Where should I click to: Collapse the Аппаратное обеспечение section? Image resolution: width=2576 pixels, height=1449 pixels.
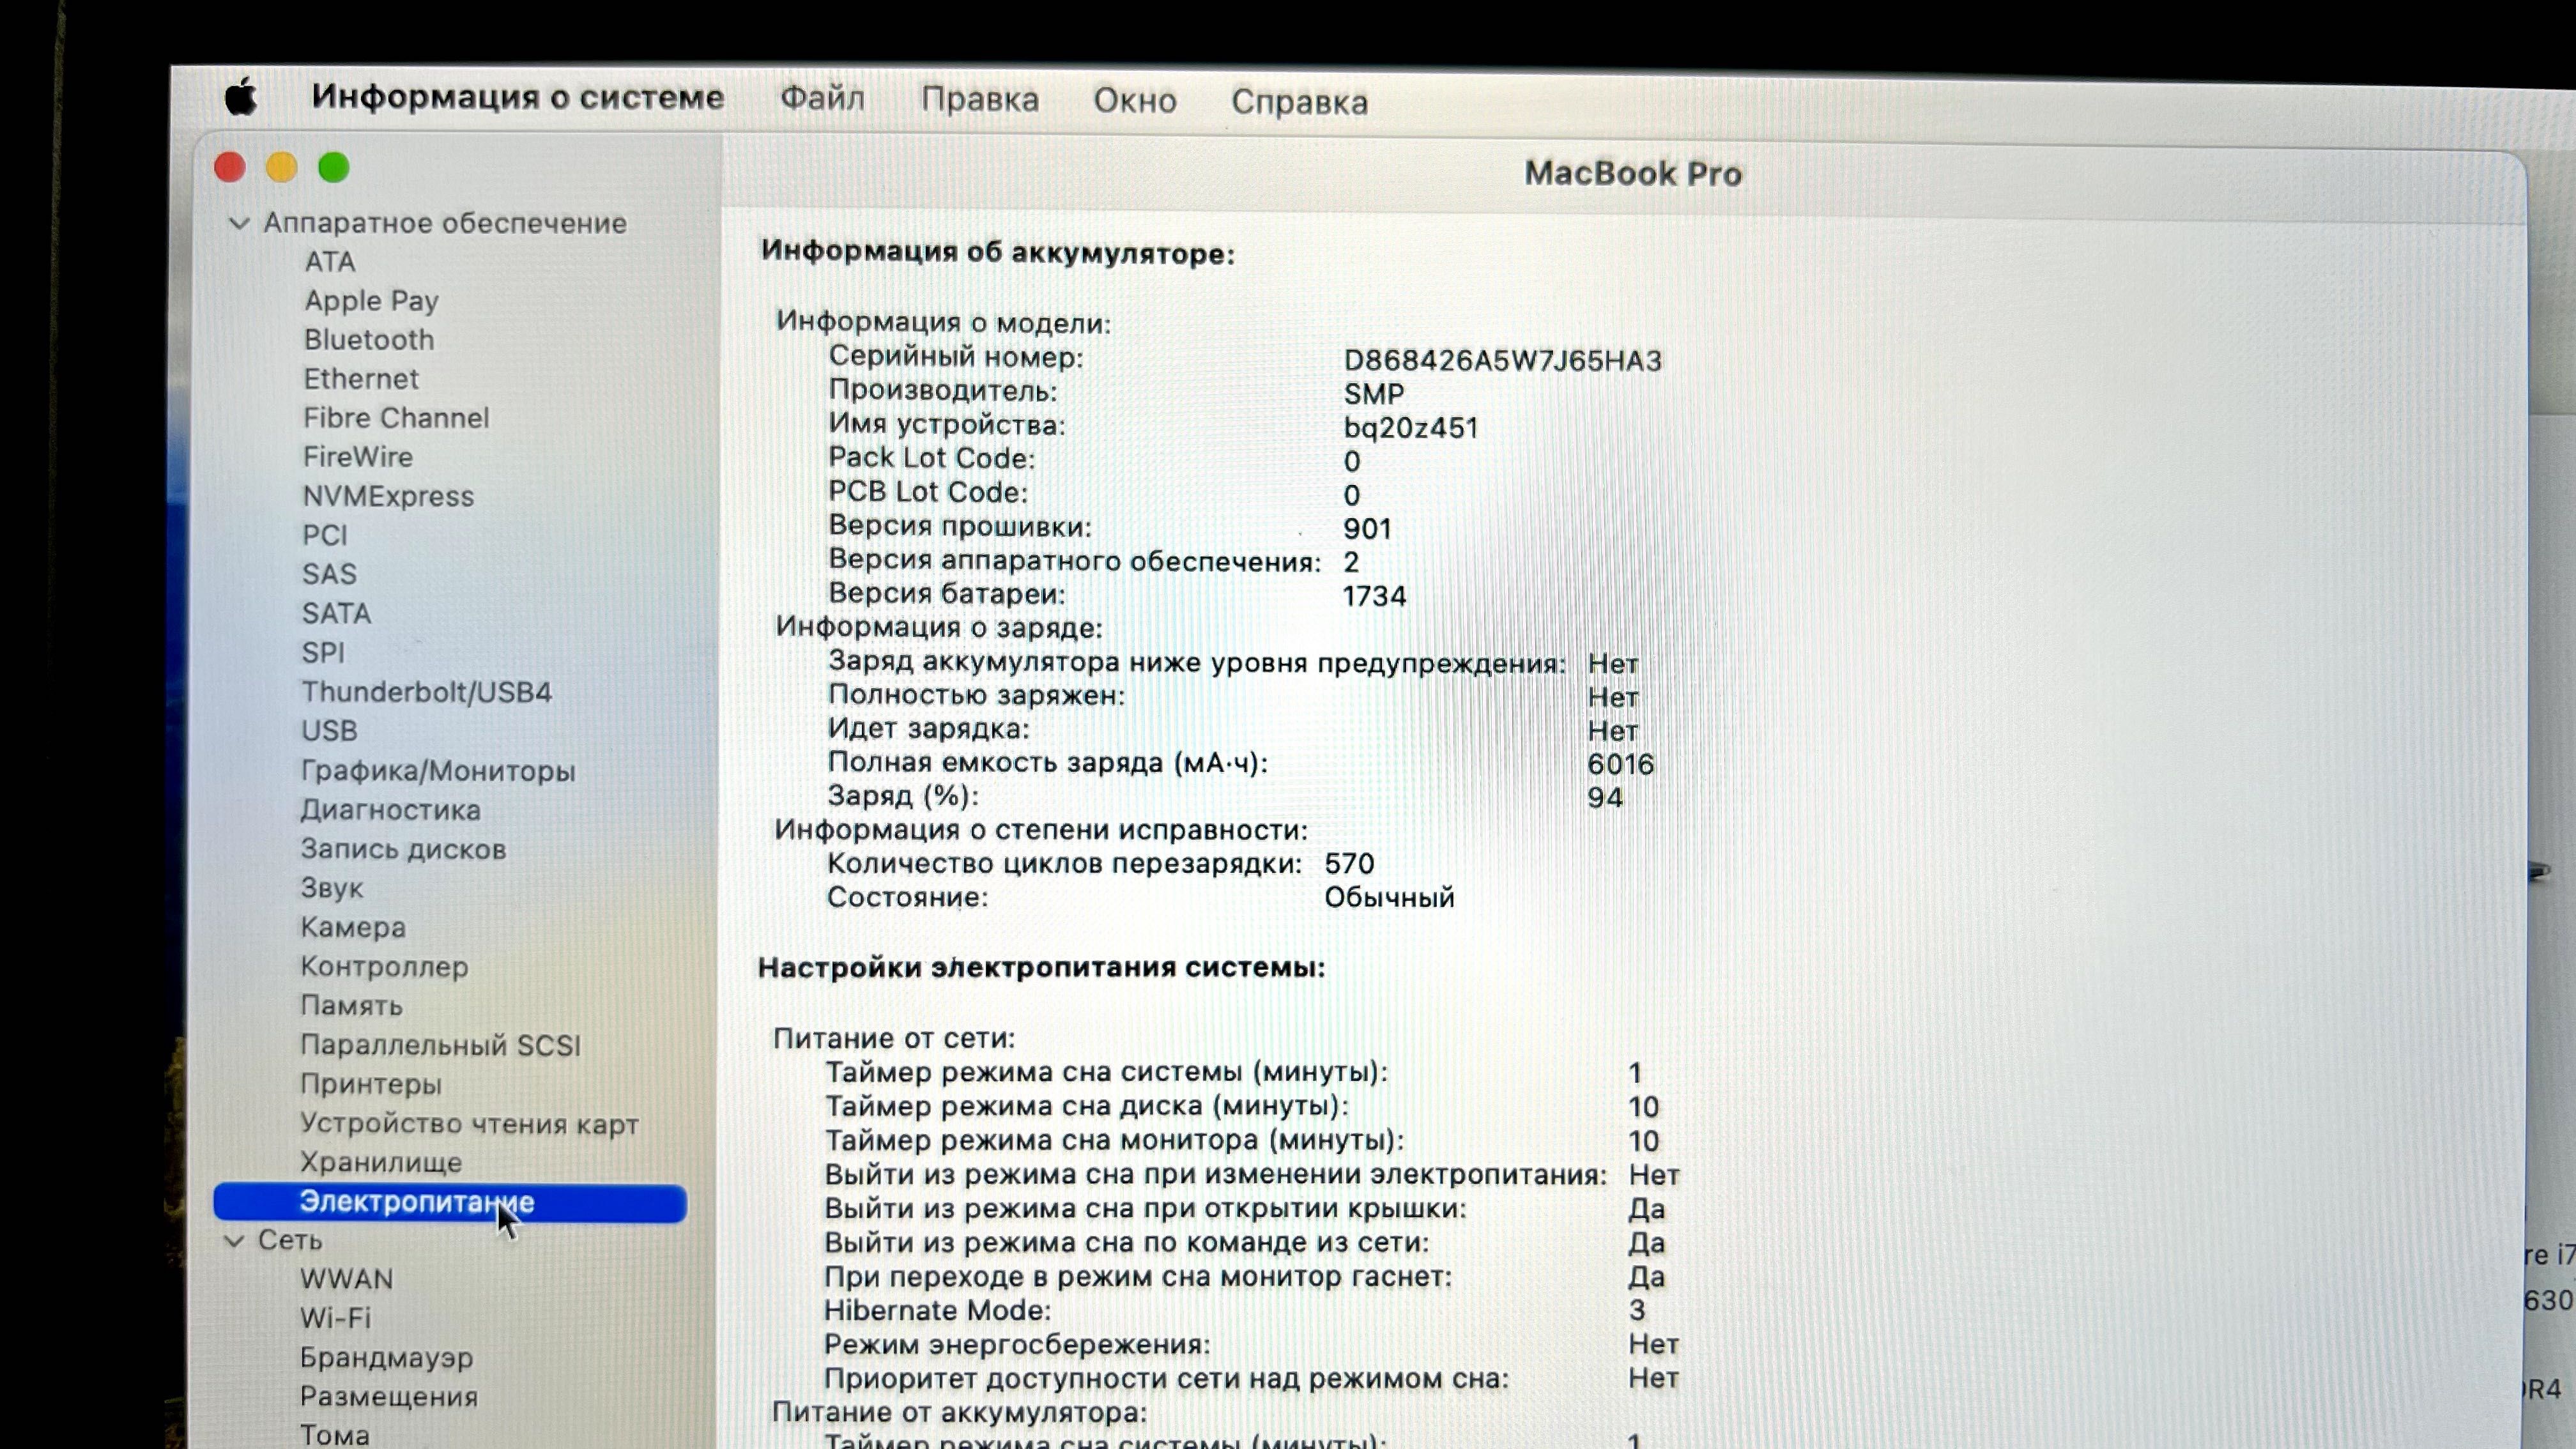238,223
